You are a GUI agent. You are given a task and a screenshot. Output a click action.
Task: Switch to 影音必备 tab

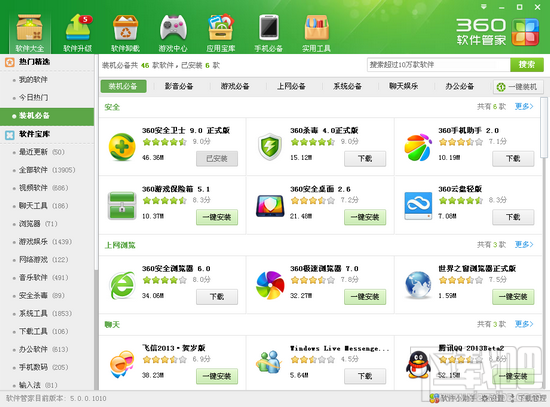coord(179,86)
